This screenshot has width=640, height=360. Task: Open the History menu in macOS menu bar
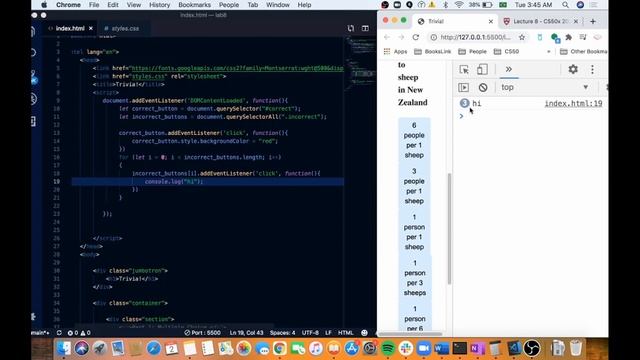[159, 5]
